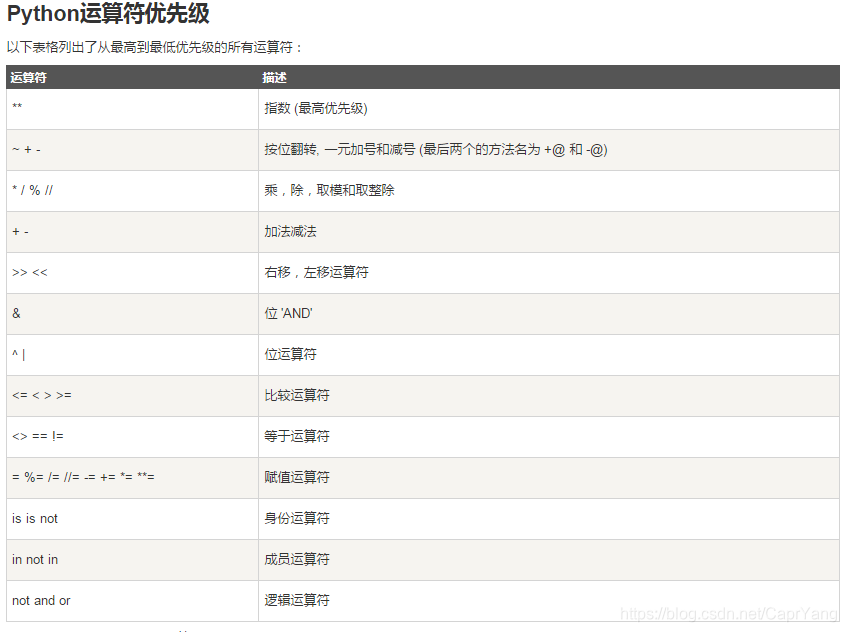Click the ** exponent operator cell

tap(18, 108)
